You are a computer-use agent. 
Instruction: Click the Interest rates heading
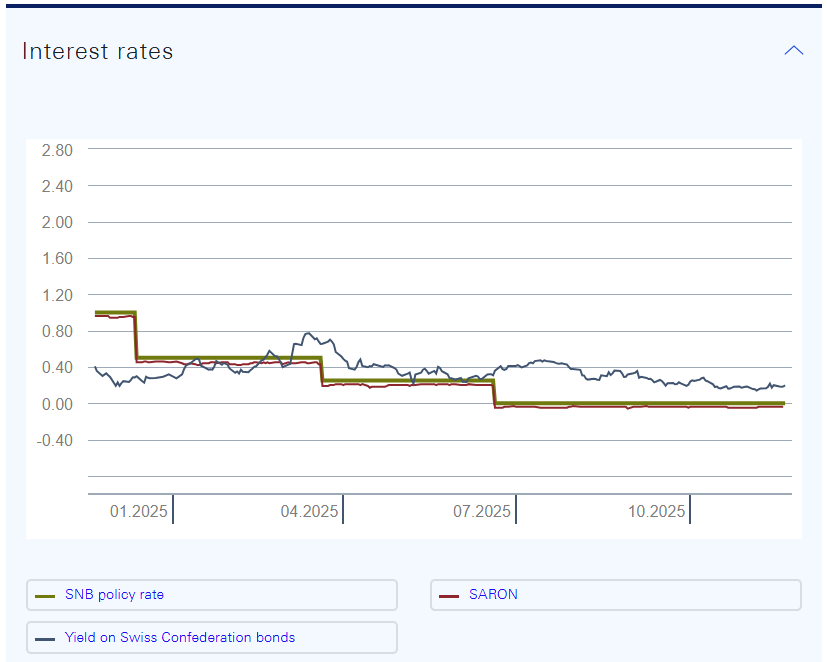pos(98,52)
